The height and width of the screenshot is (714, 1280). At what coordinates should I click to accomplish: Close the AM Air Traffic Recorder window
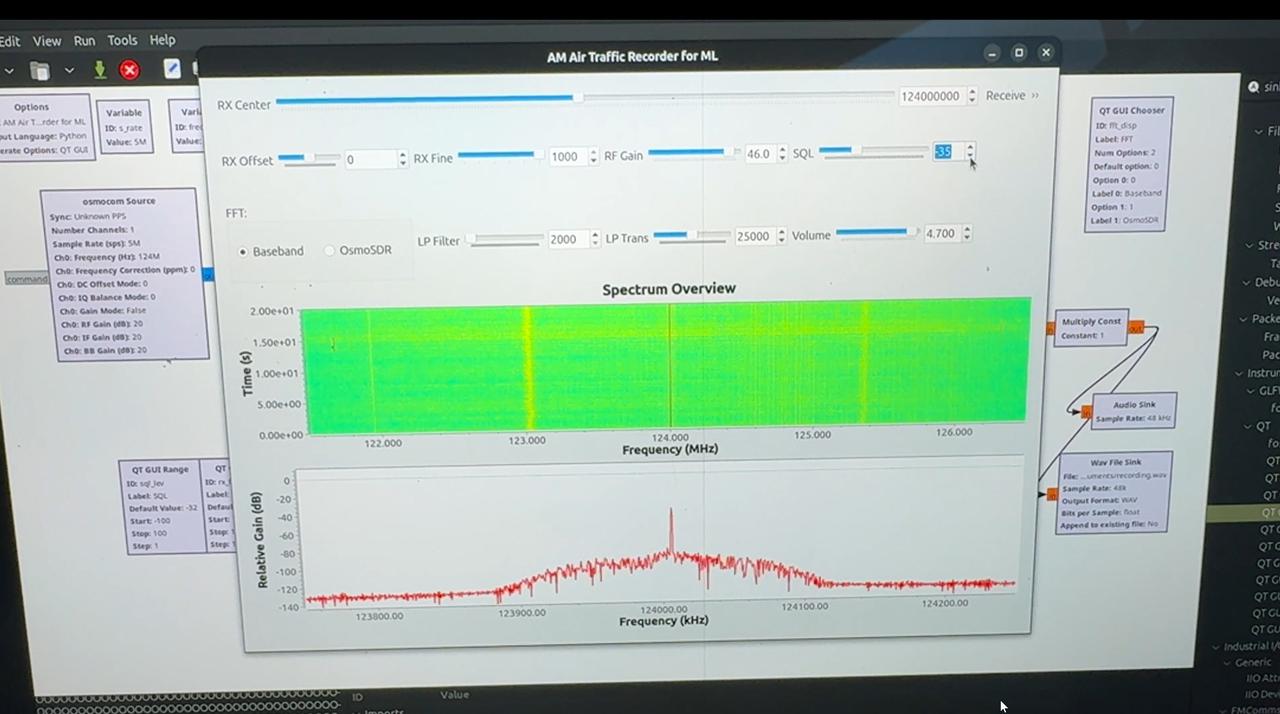1046,52
